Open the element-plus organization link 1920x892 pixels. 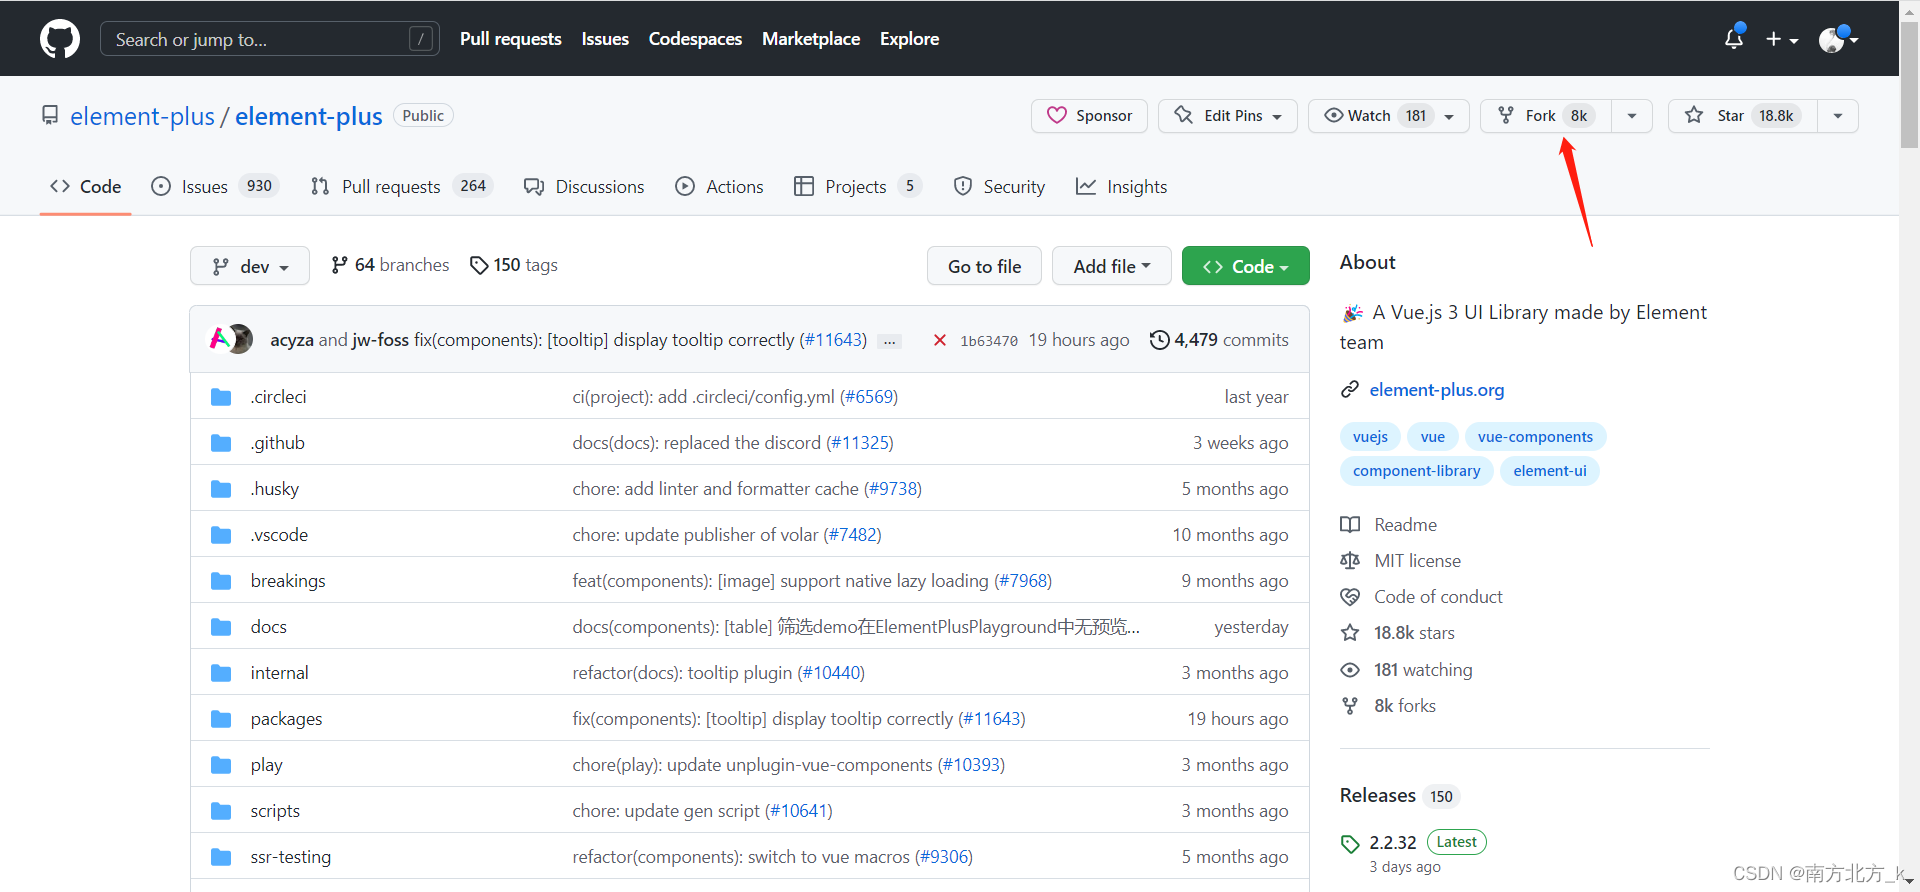click(142, 116)
